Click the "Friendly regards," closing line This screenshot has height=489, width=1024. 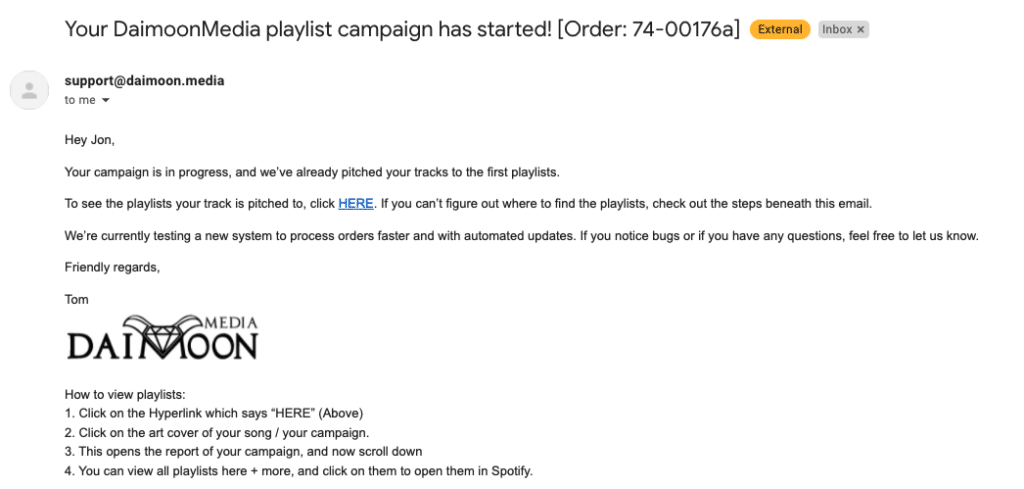click(x=112, y=267)
